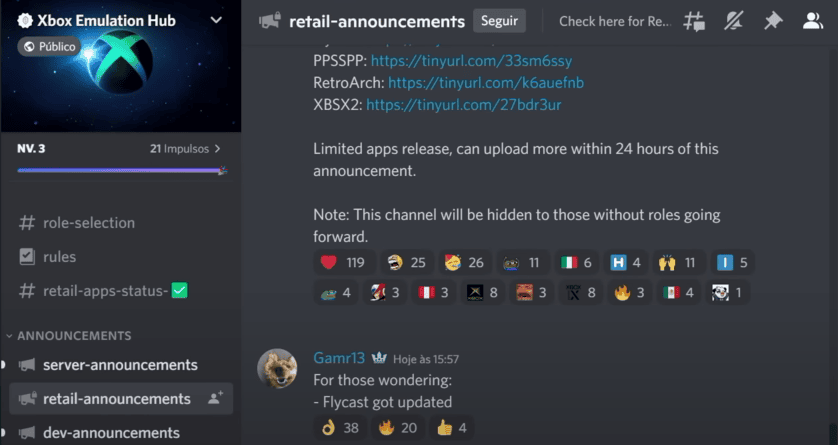Collapse the ANNOUNCEMENTS category
The image size is (838, 445).
(x=74, y=335)
